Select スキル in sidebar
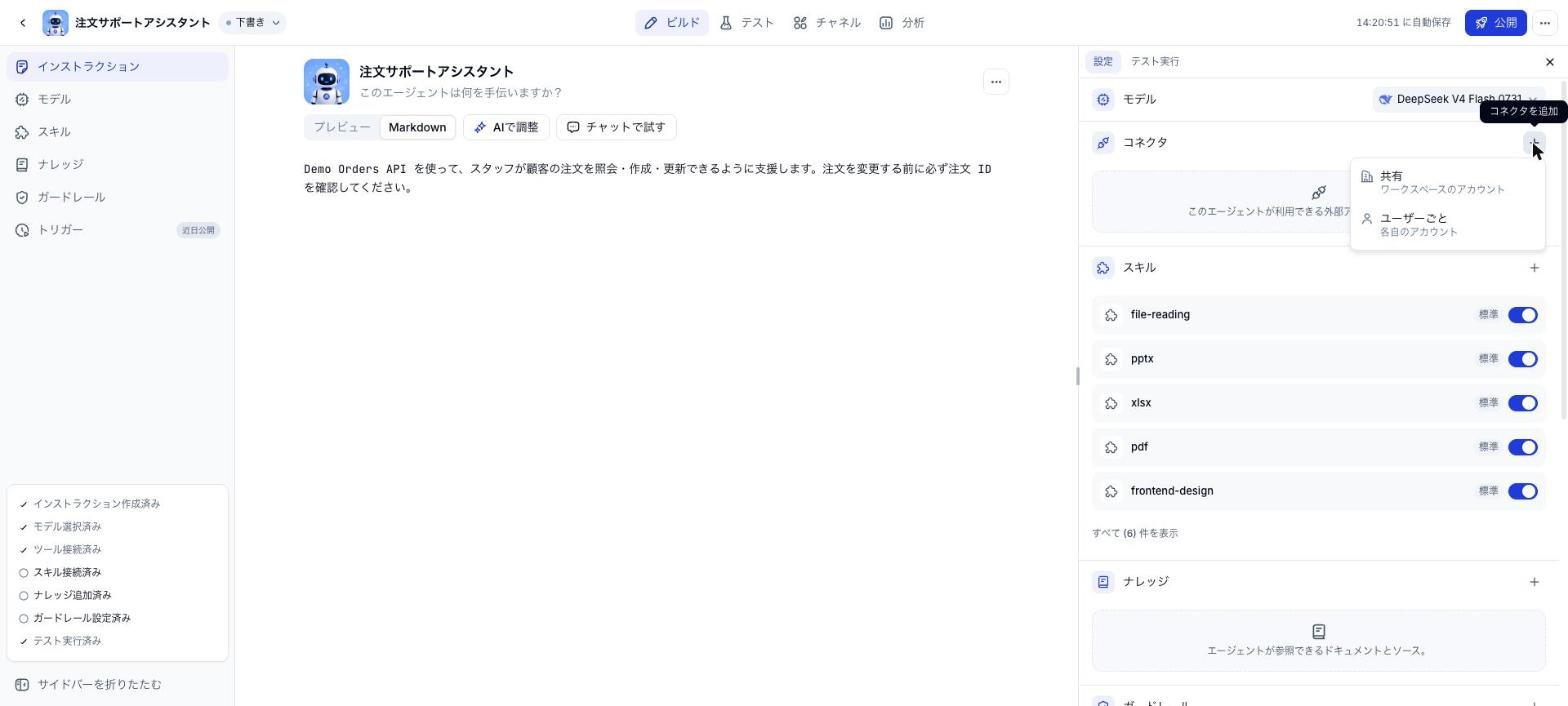 [x=117, y=132]
